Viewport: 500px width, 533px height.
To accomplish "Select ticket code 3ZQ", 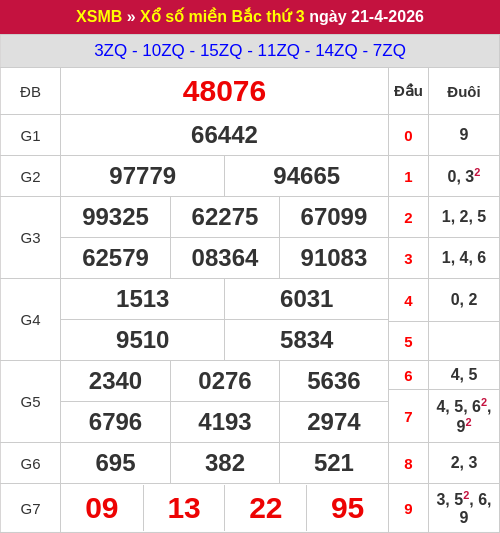I will (110, 51).
